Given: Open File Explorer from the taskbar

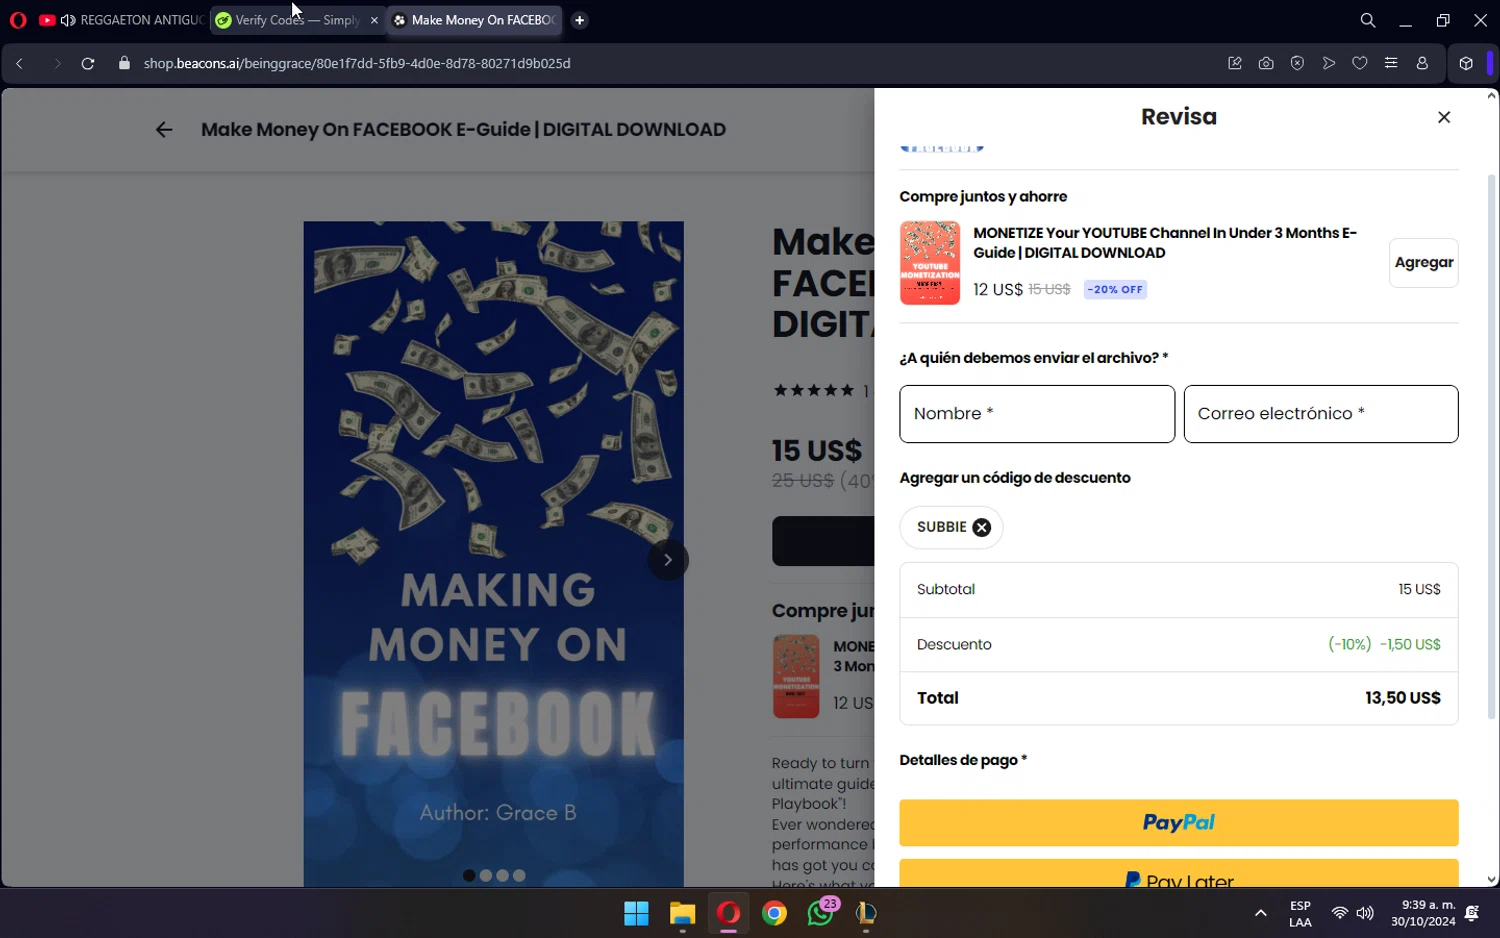Looking at the screenshot, I should 682,913.
